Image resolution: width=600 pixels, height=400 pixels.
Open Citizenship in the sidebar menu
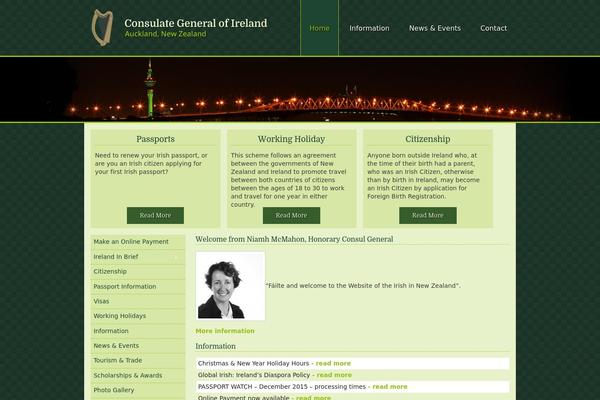[x=138, y=271]
